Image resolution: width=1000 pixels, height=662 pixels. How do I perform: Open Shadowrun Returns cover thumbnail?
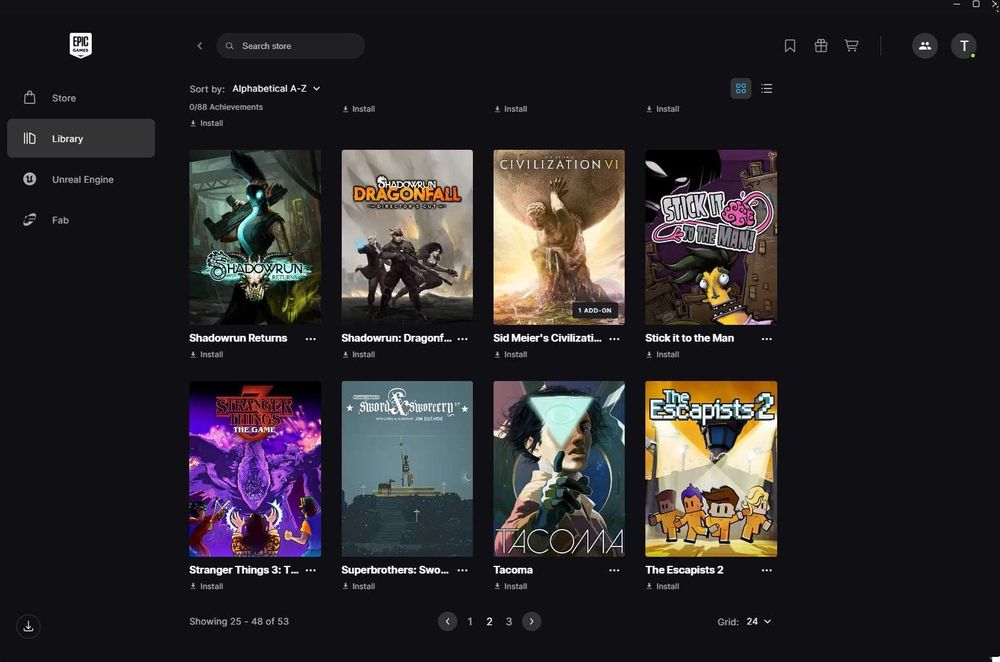(255, 237)
